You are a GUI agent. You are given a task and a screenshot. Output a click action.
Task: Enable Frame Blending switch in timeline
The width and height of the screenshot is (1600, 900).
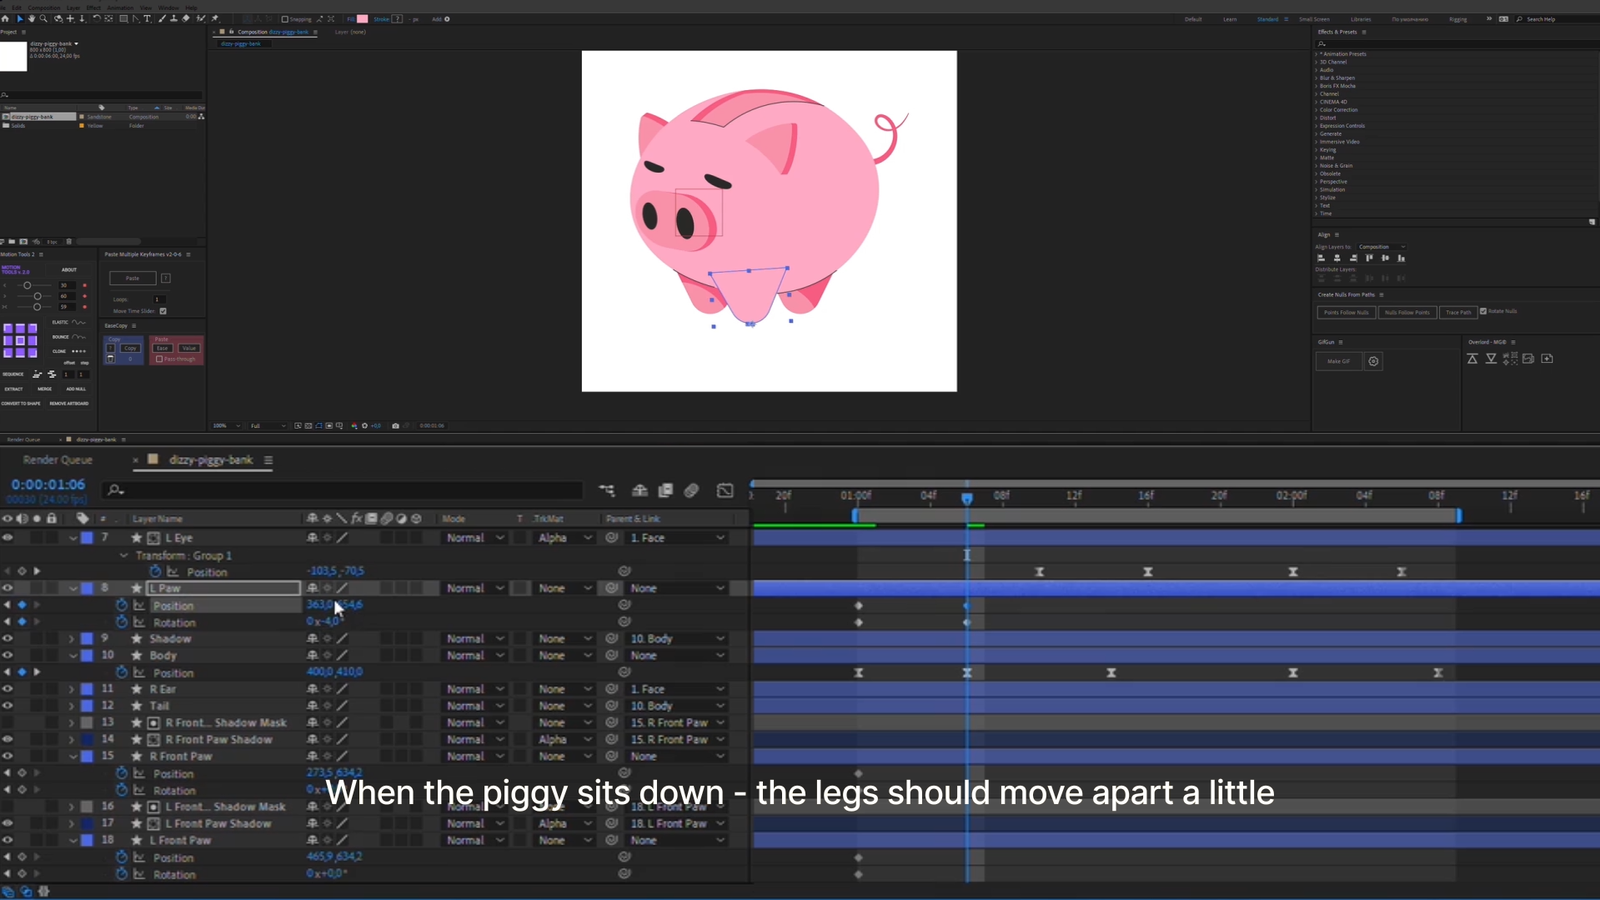pos(665,490)
